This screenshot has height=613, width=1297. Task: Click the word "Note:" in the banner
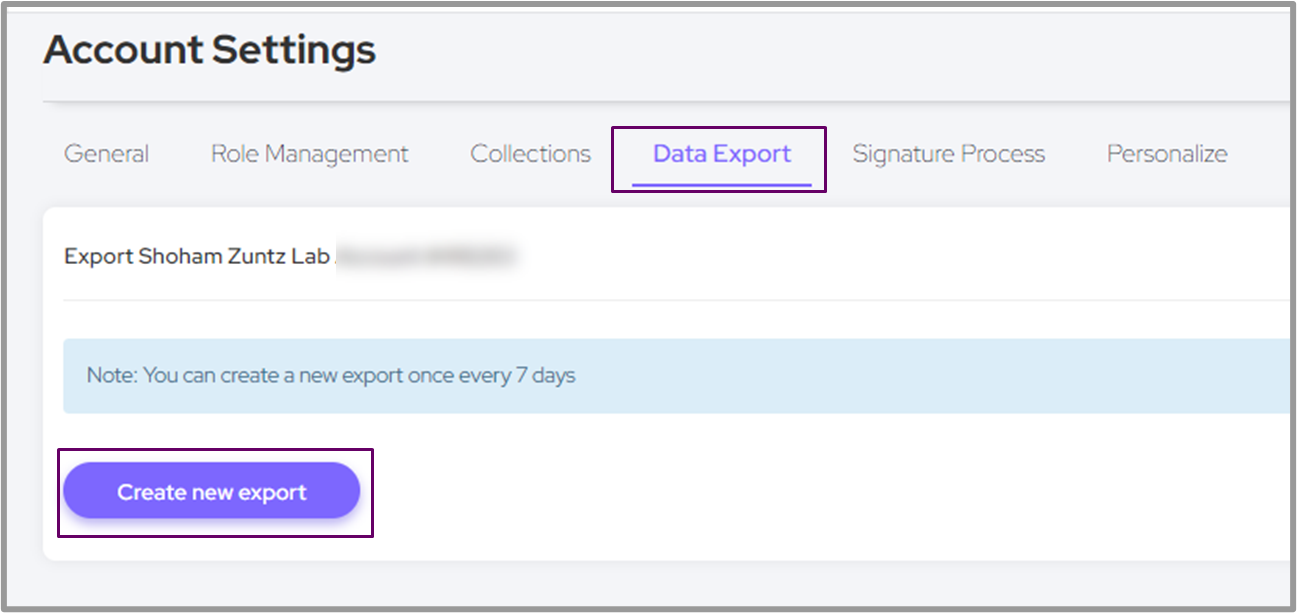click(112, 376)
